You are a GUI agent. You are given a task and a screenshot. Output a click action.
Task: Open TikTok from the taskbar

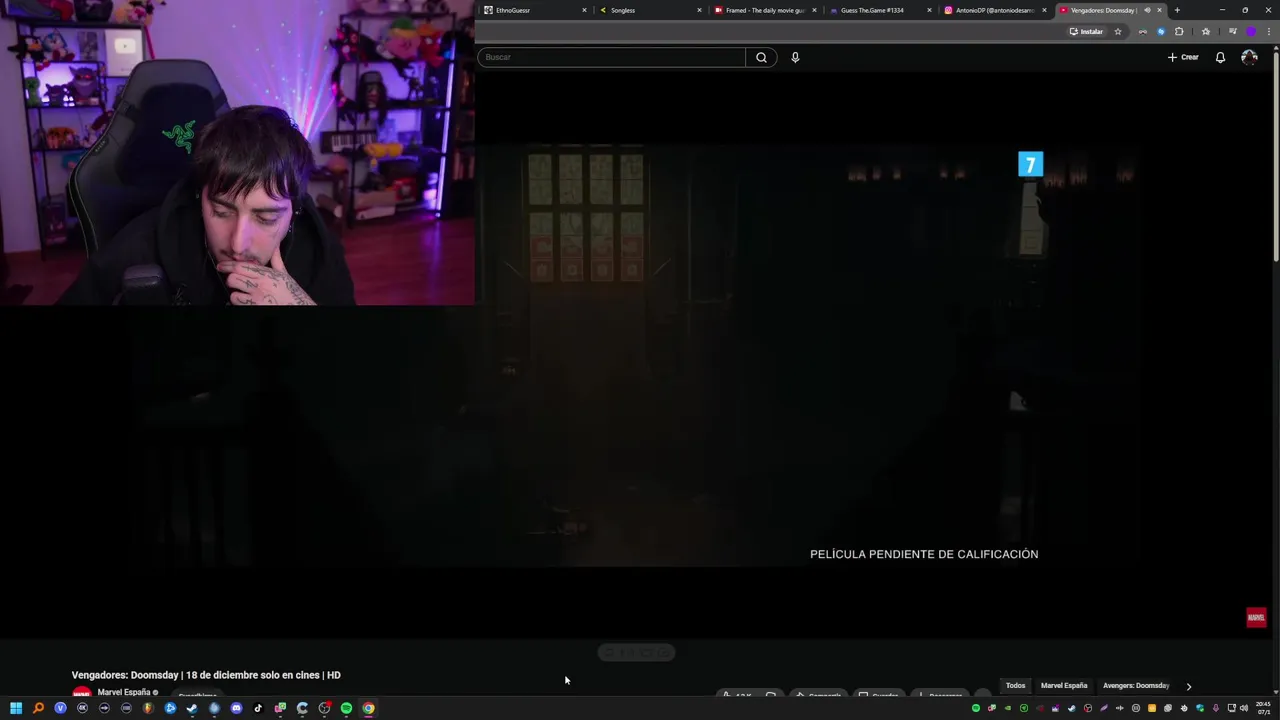click(x=258, y=708)
